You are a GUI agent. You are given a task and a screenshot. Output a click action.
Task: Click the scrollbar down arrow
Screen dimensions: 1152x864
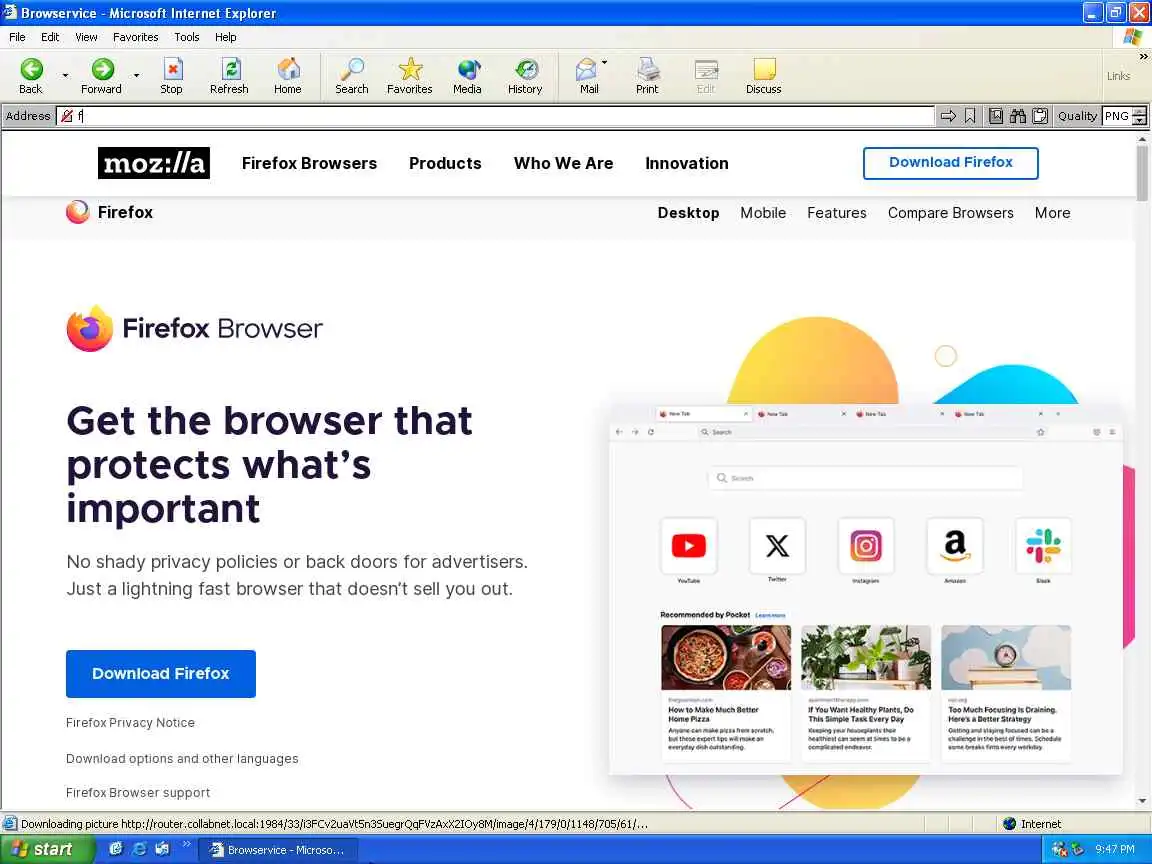point(1142,801)
